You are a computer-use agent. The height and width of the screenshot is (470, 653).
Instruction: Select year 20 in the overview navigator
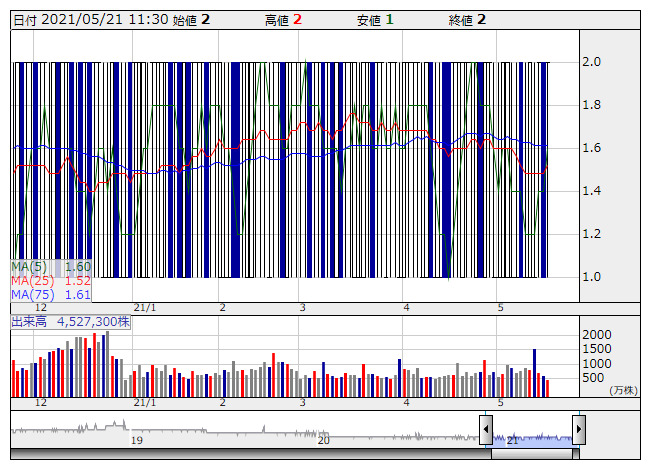click(323, 440)
